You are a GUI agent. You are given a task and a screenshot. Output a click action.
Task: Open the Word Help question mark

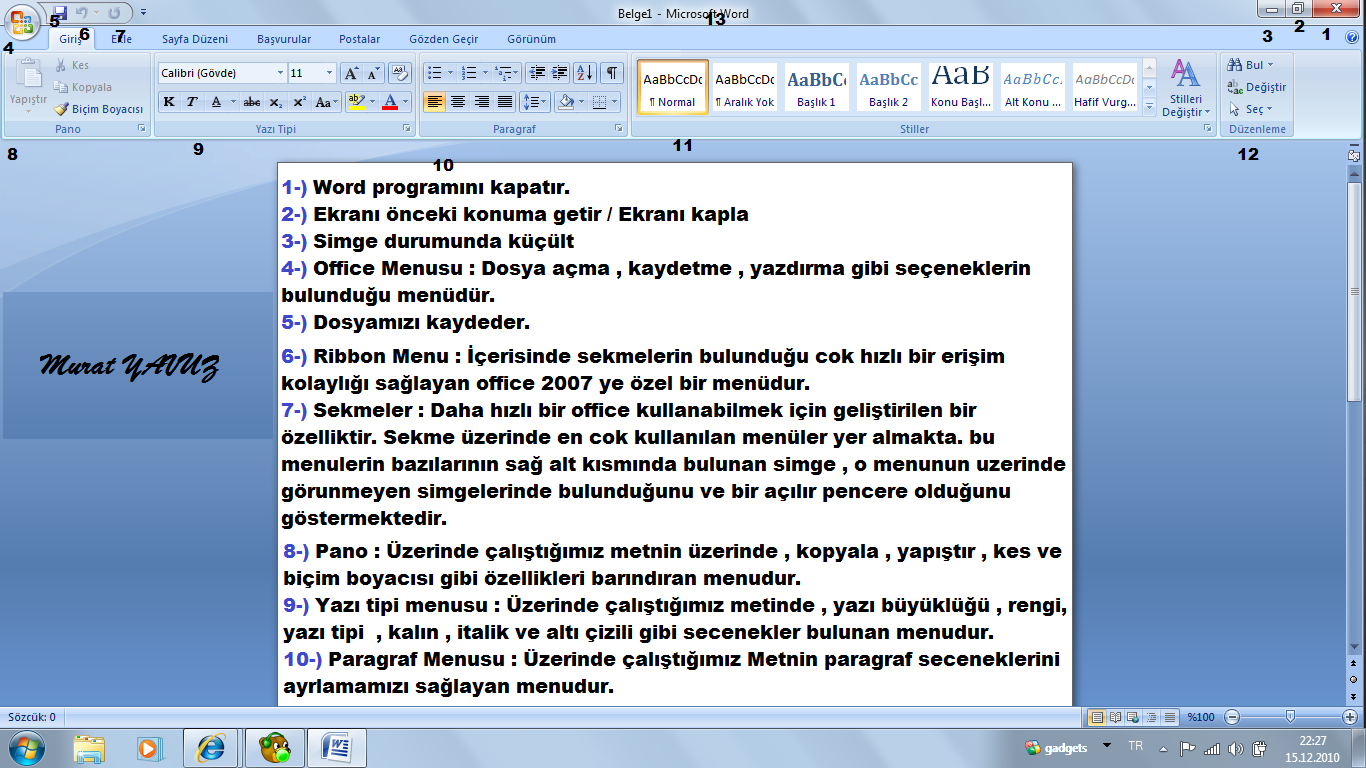pyautogui.click(x=1352, y=38)
